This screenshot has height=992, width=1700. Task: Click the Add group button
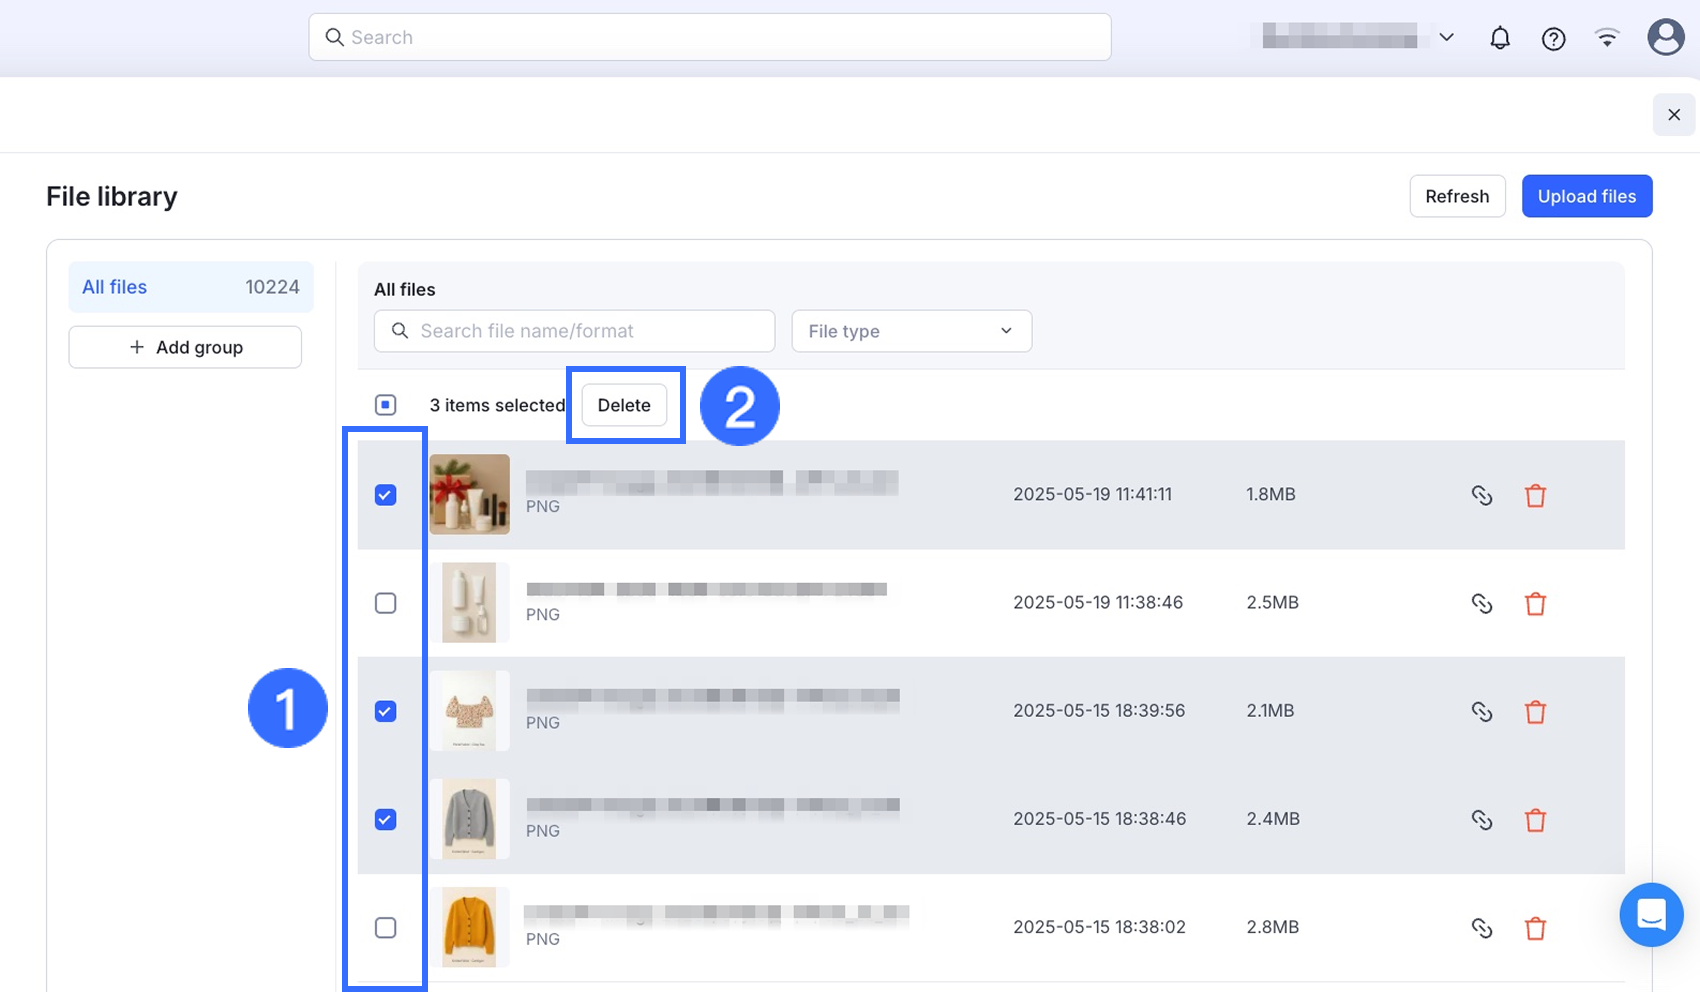point(185,347)
